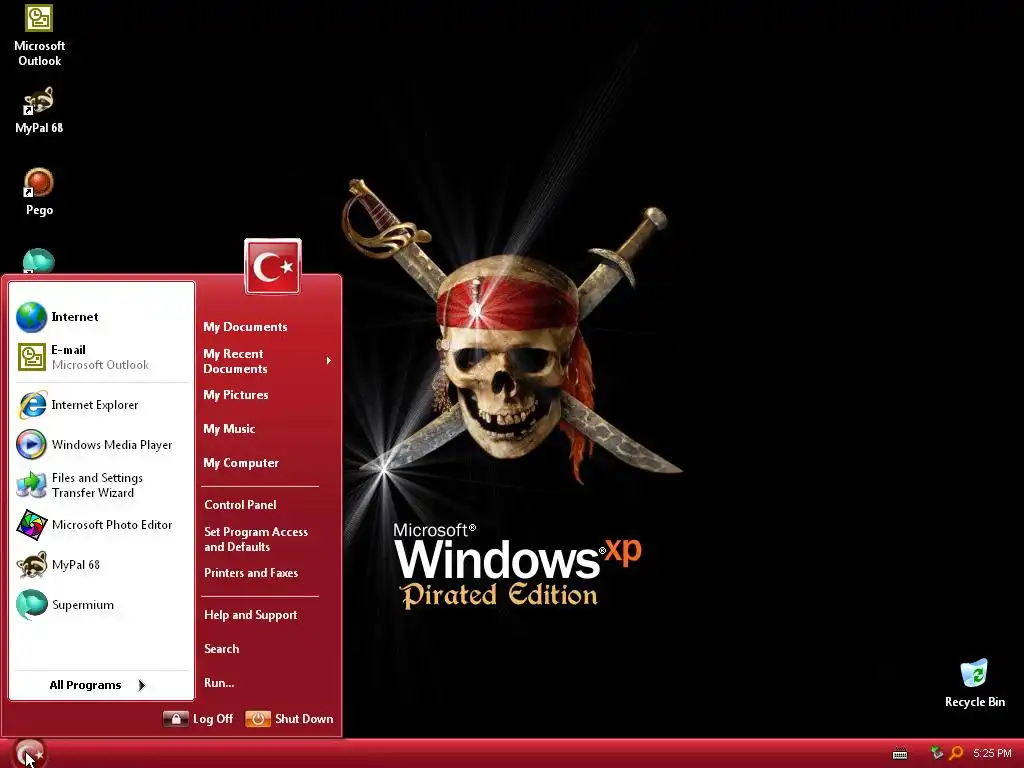This screenshot has width=1024, height=768.
Task: Open Help and Support
Action: (250, 615)
